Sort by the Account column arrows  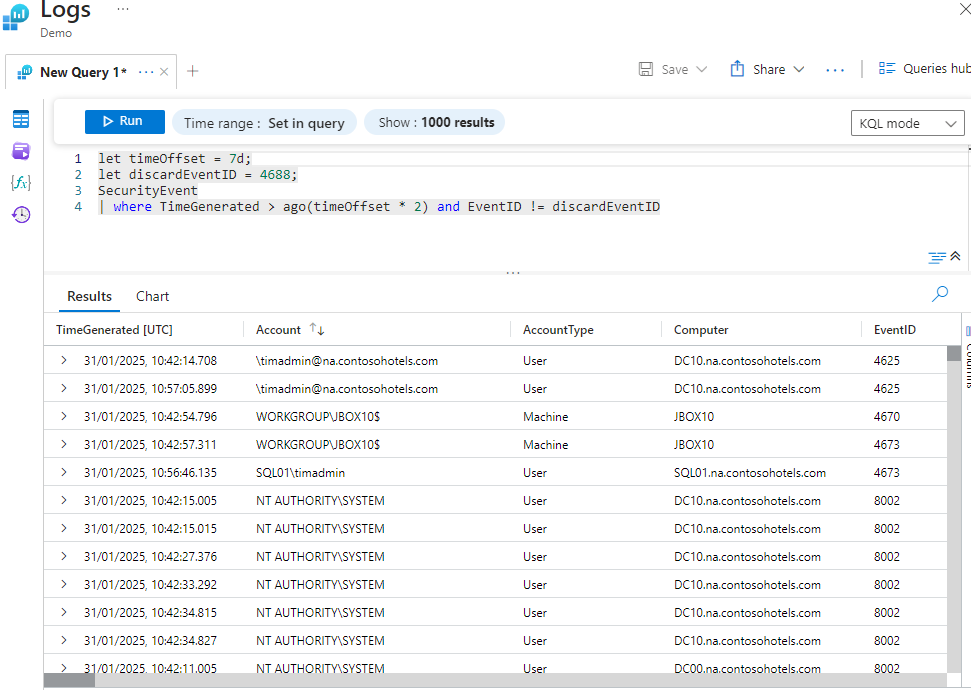pyautogui.click(x=317, y=329)
